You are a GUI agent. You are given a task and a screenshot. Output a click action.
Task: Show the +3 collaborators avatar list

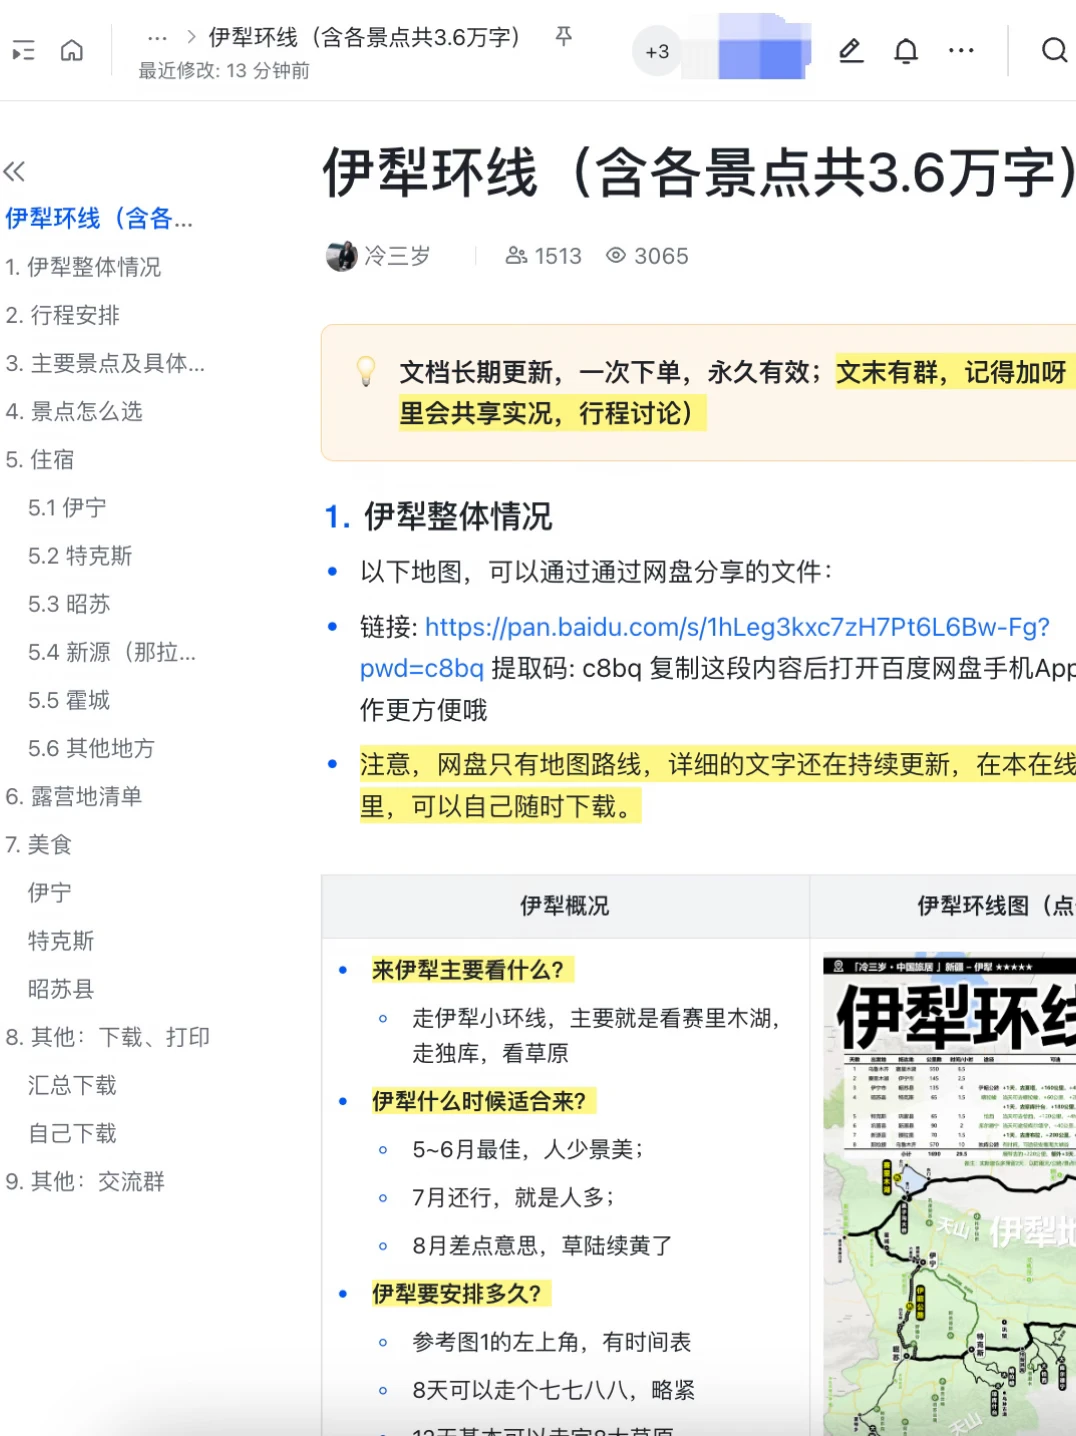(x=657, y=51)
